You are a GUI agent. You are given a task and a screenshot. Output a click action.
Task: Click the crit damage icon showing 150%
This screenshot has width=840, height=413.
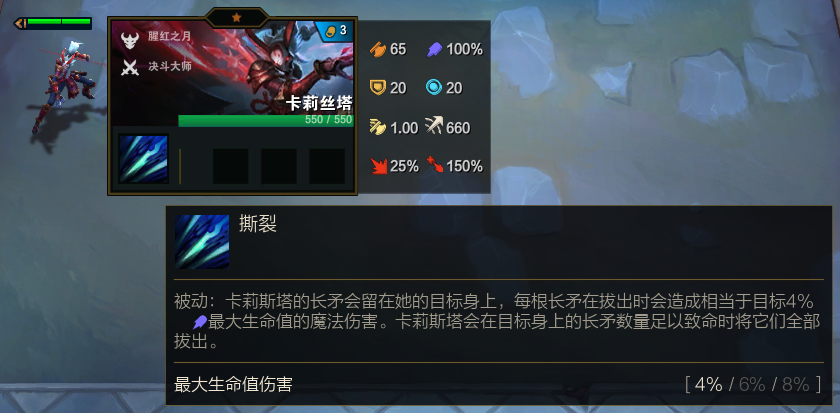click(434, 166)
